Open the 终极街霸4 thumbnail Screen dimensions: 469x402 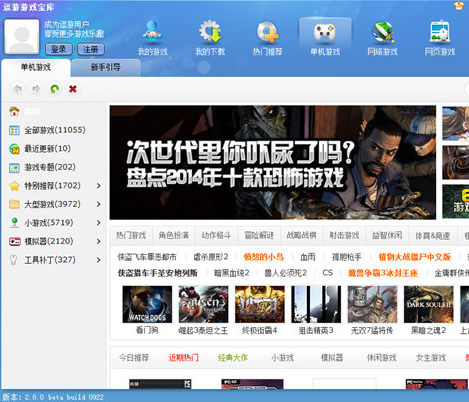[x=260, y=304]
